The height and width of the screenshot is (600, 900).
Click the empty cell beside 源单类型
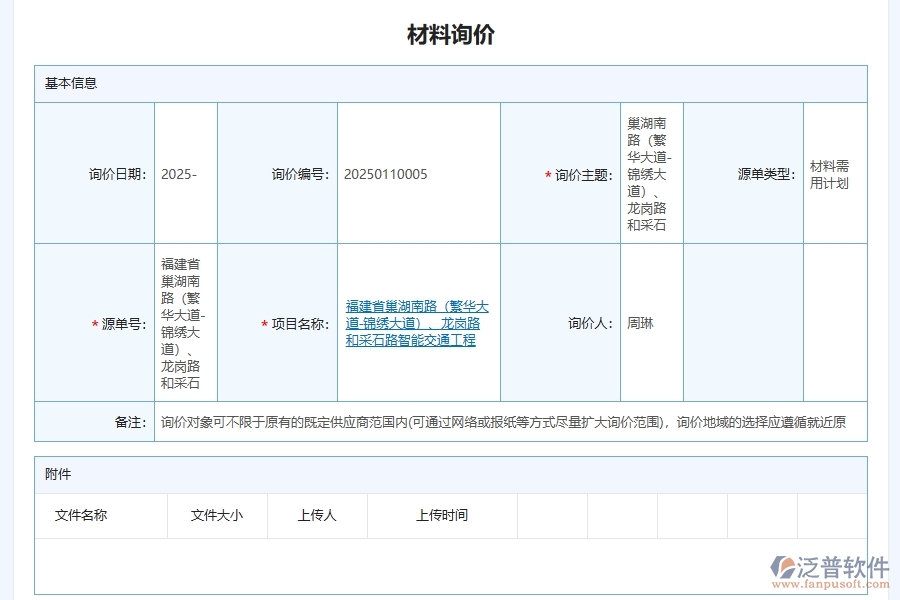click(743, 322)
